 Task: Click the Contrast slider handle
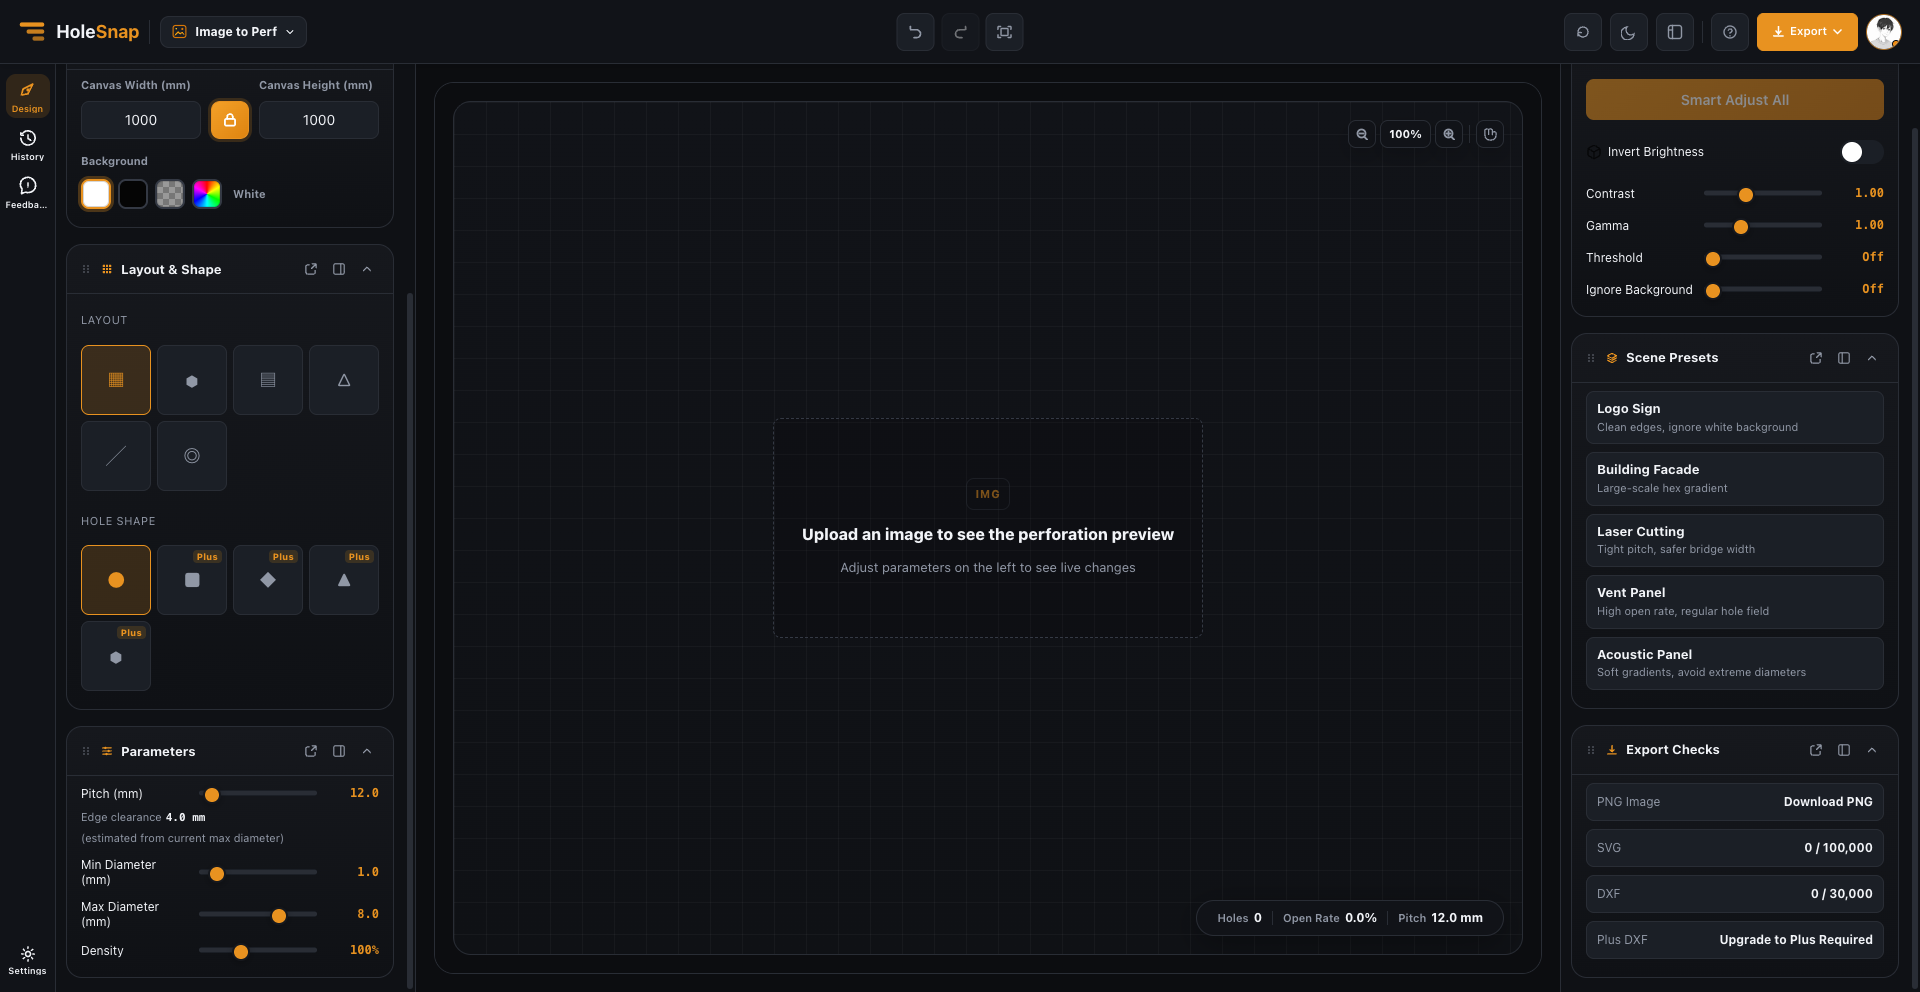pyautogui.click(x=1746, y=194)
